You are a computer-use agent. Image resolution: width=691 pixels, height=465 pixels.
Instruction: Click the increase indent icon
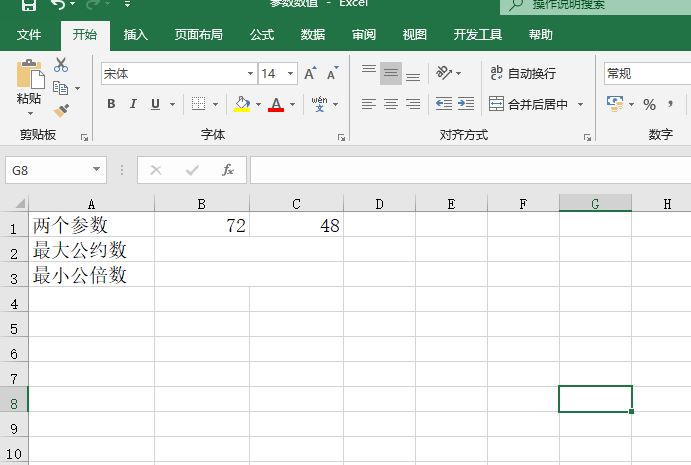click(466, 104)
